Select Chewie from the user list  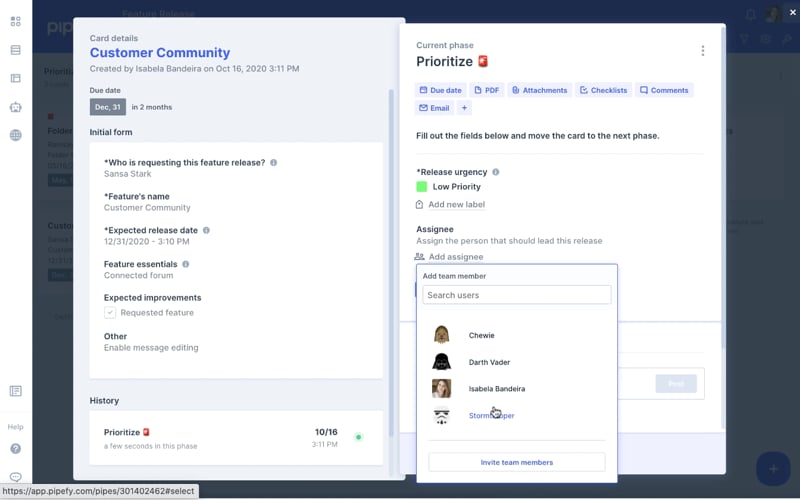(481, 335)
